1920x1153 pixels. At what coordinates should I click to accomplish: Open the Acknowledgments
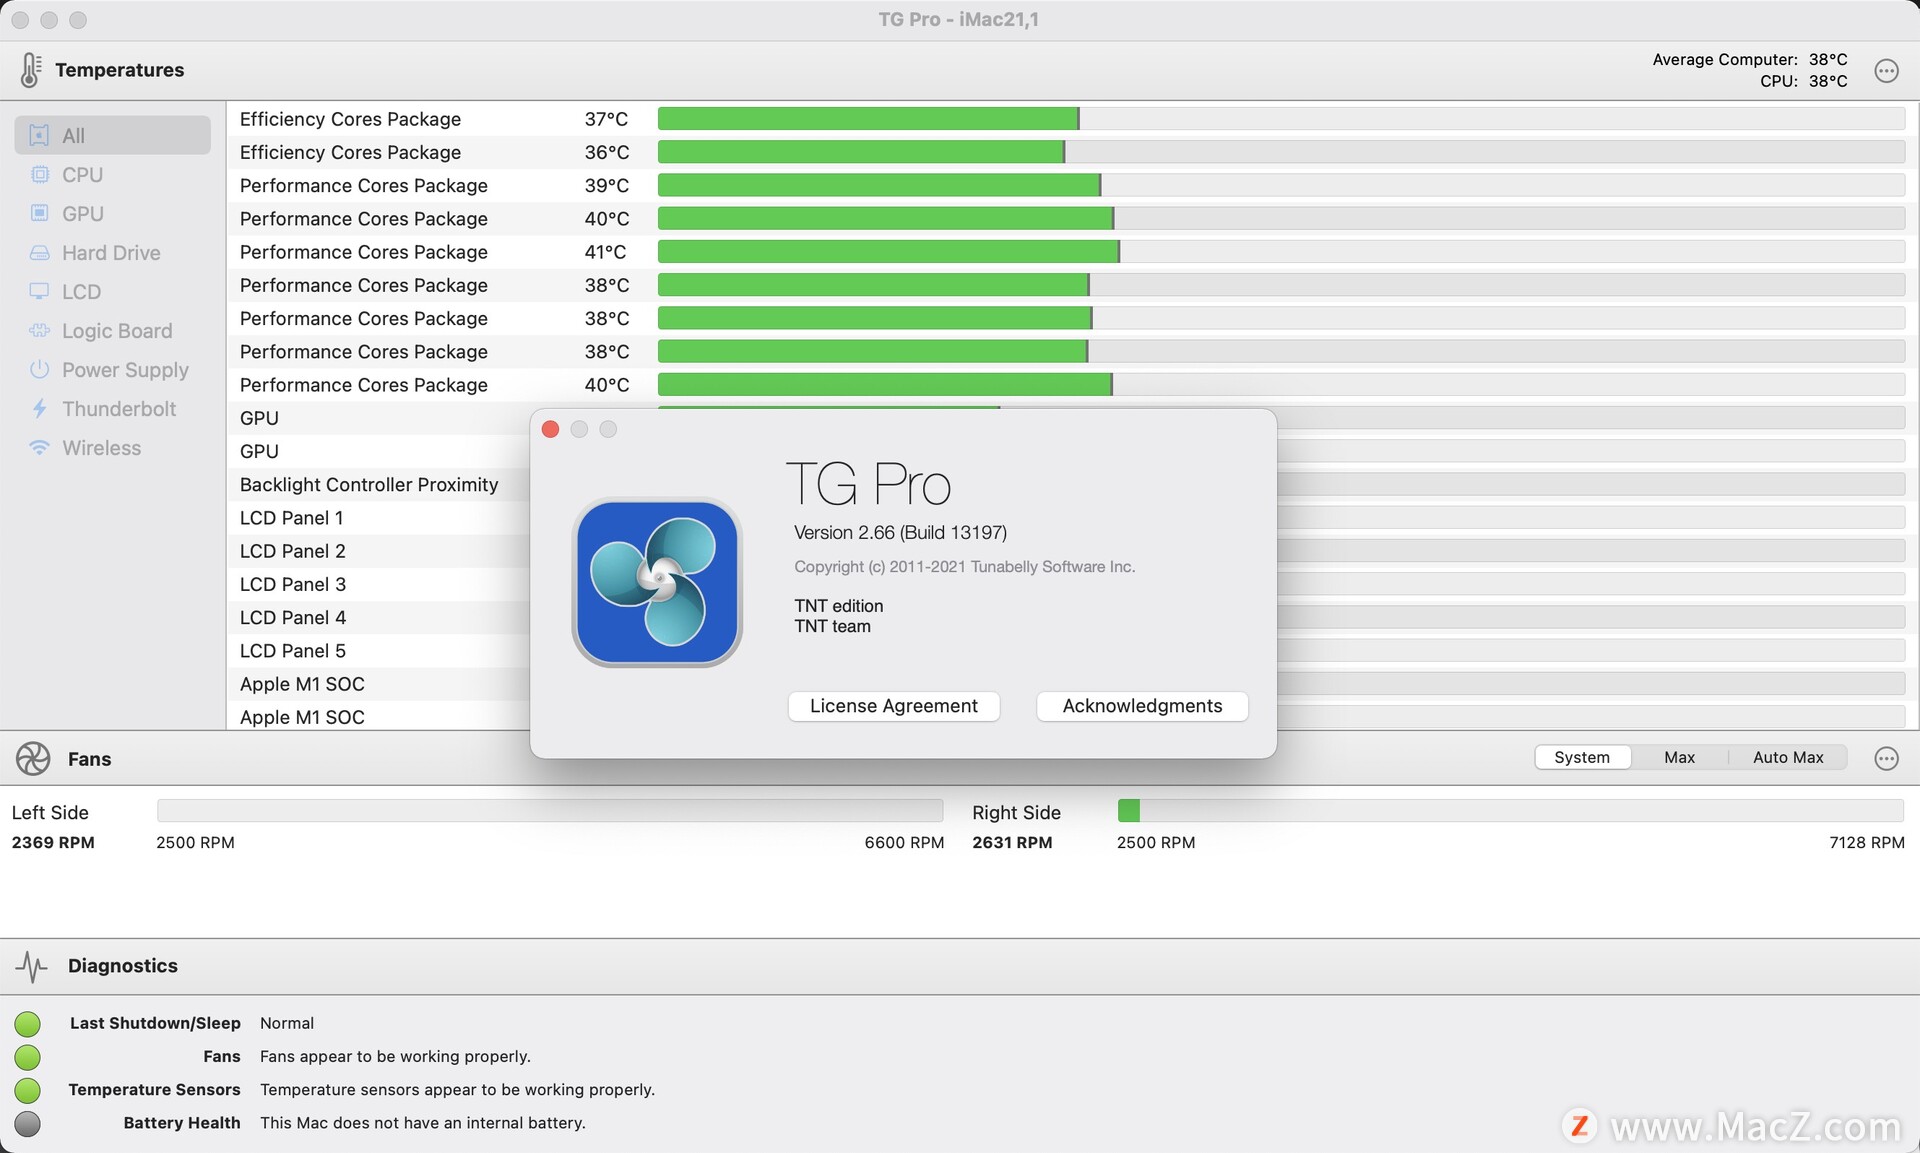tap(1142, 706)
